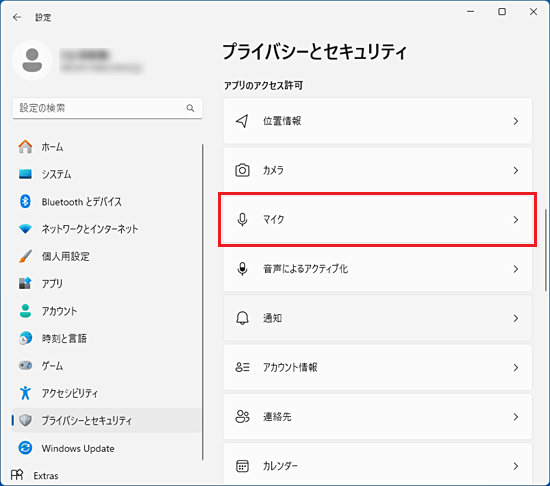Maximize the 設定 window

tap(502, 12)
